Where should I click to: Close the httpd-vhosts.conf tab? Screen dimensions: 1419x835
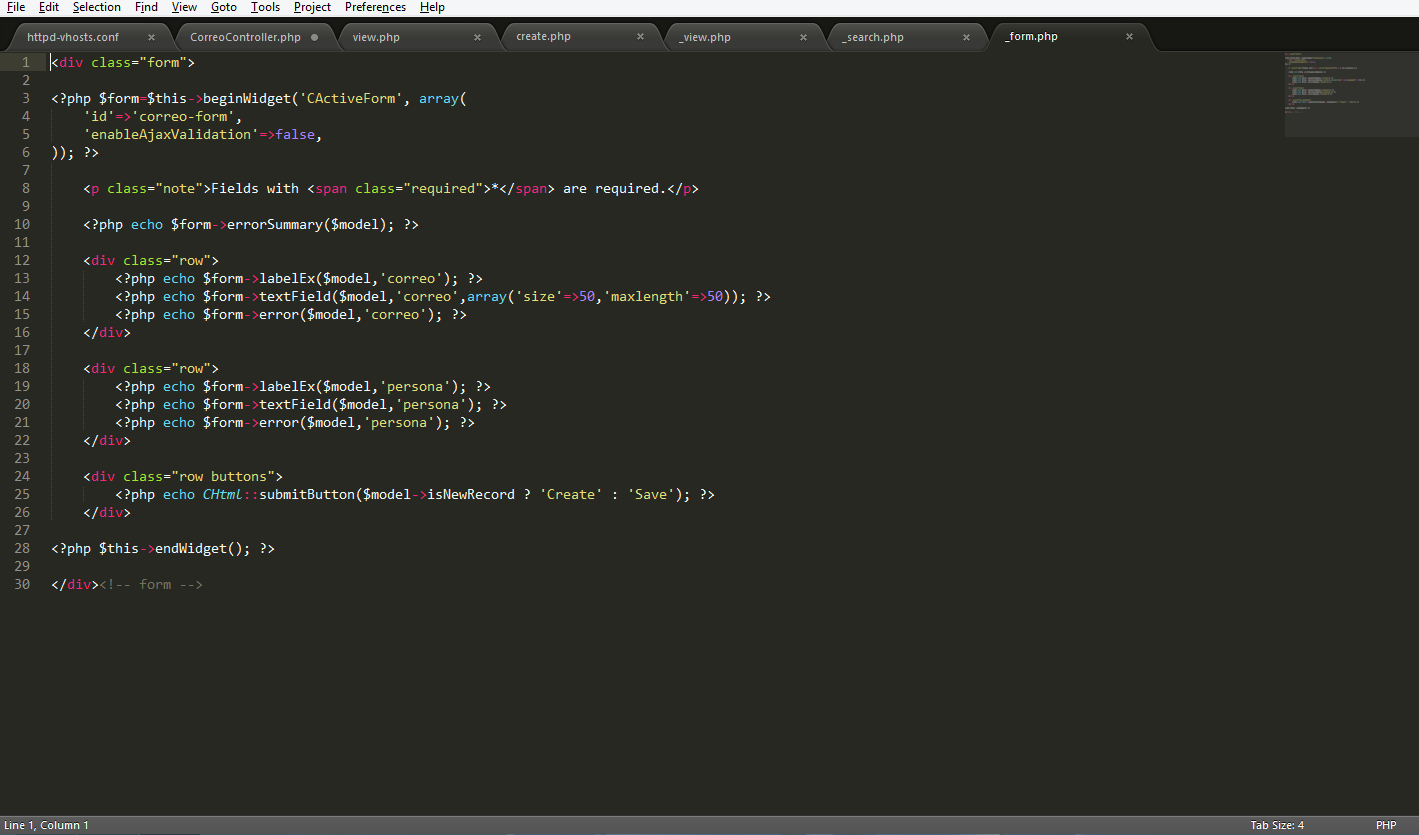pyautogui.click(x=153, y=36)
